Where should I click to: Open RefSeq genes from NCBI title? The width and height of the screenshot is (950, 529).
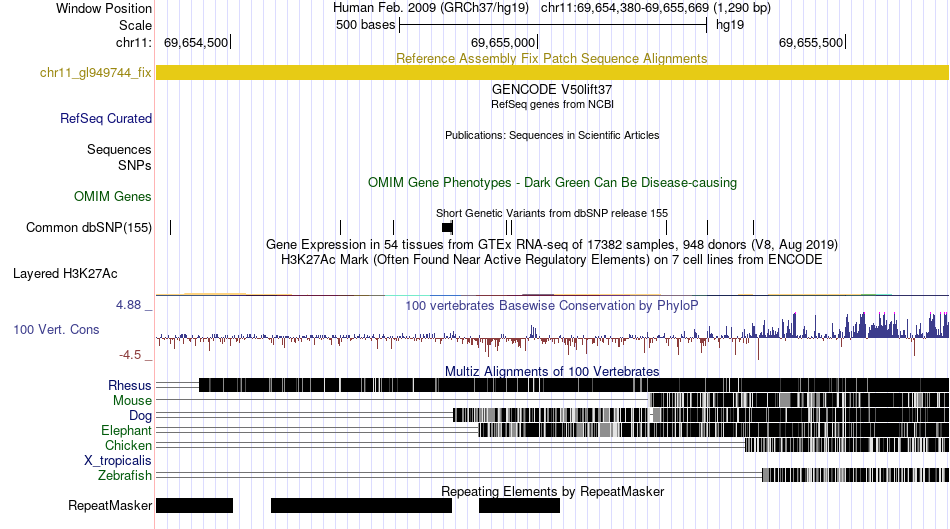[552, 104]
